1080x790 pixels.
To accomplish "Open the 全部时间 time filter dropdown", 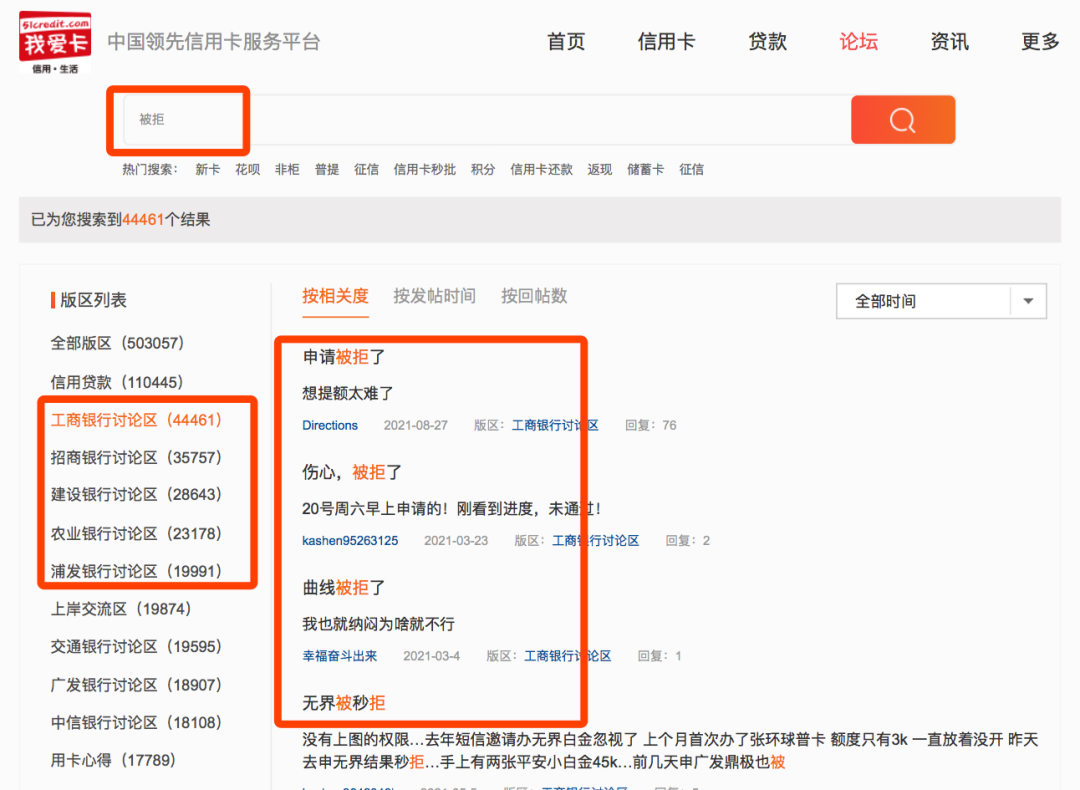I will click(941, 301).
